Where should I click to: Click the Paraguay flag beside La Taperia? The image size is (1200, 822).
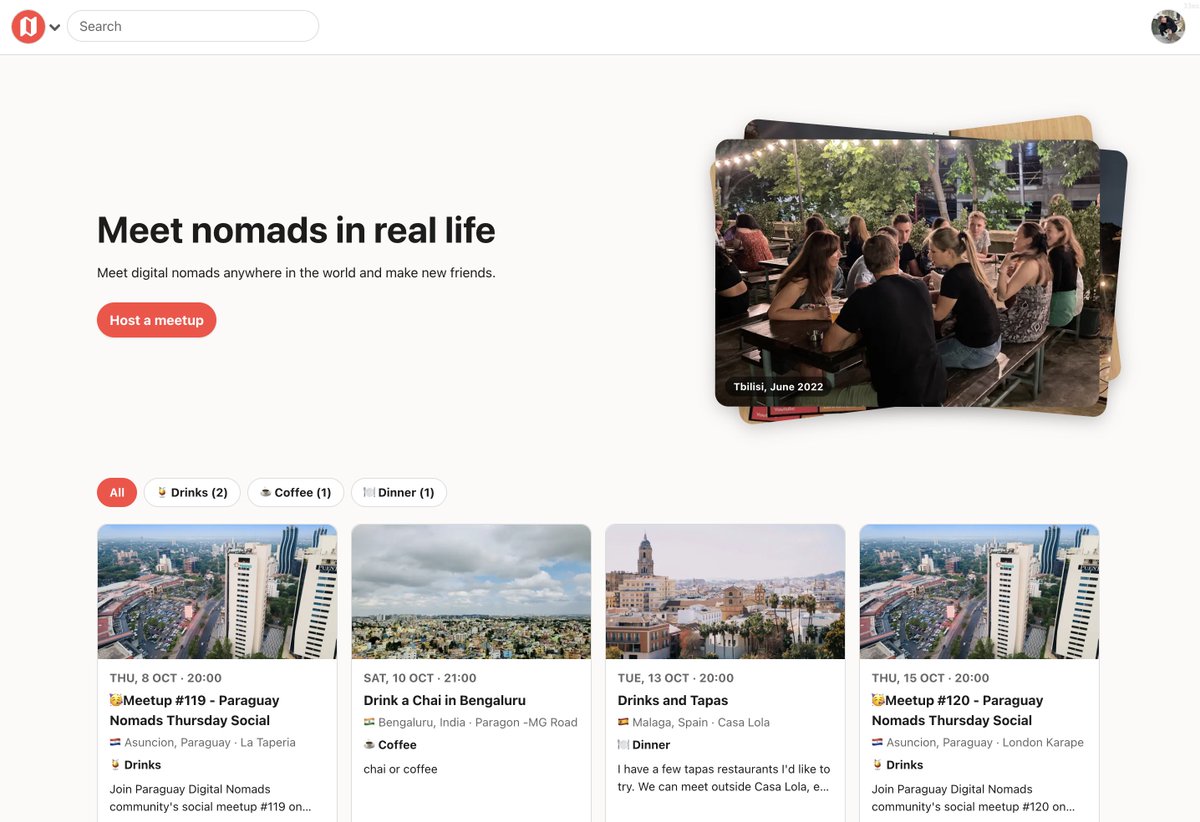(115, 742)
